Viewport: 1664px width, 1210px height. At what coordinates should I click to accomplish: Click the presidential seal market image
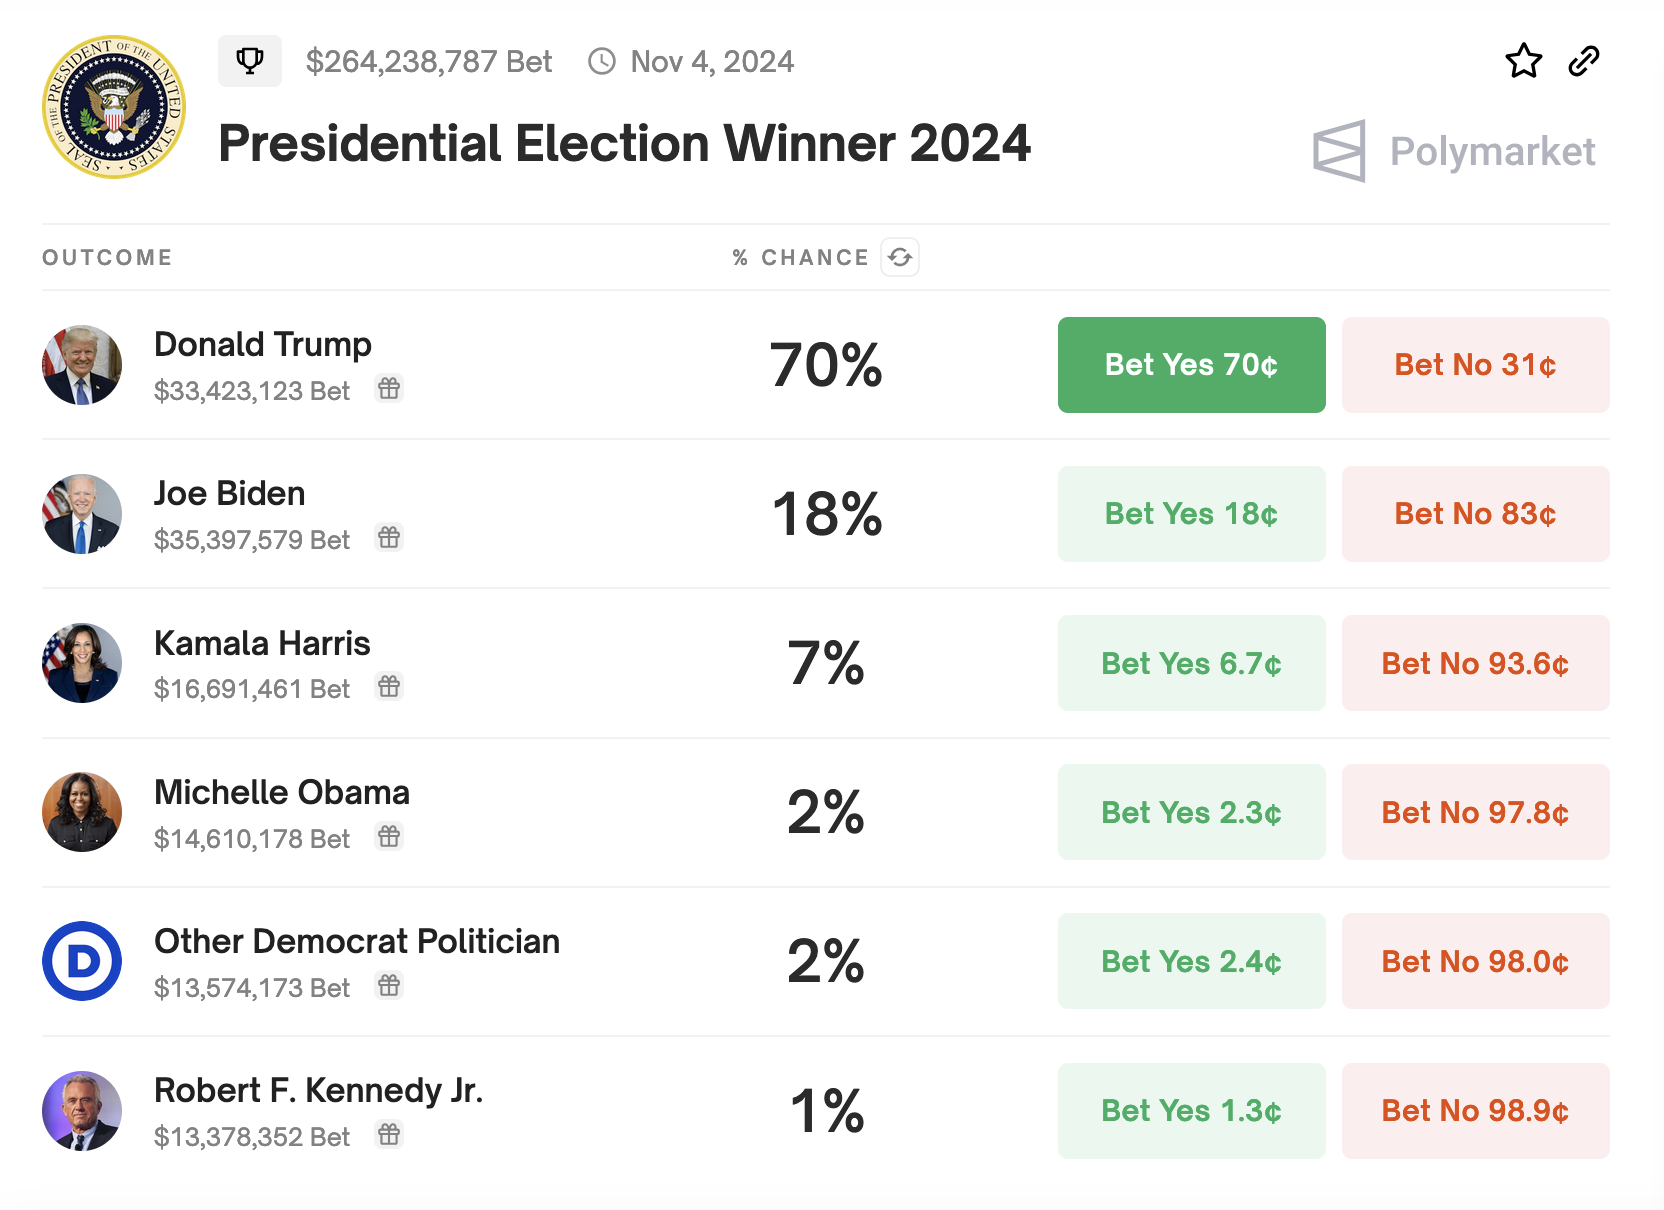[114, 107]
